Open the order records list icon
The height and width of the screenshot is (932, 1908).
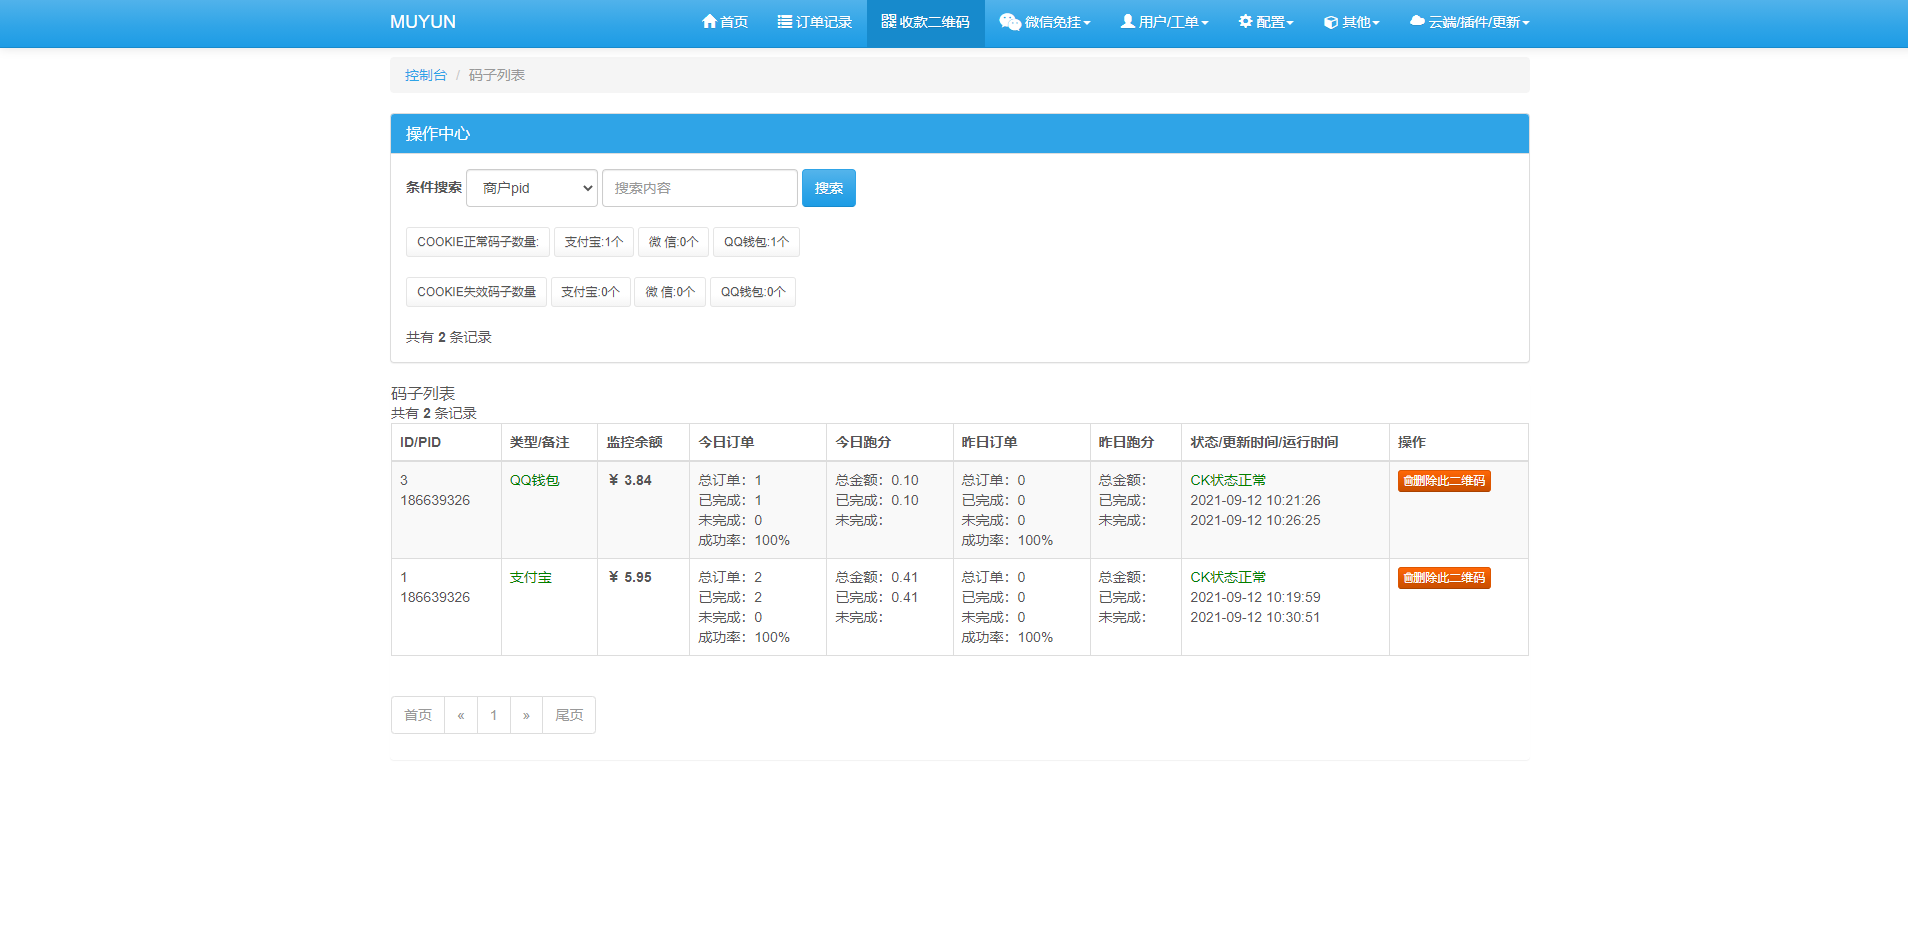tap(785, 22)
